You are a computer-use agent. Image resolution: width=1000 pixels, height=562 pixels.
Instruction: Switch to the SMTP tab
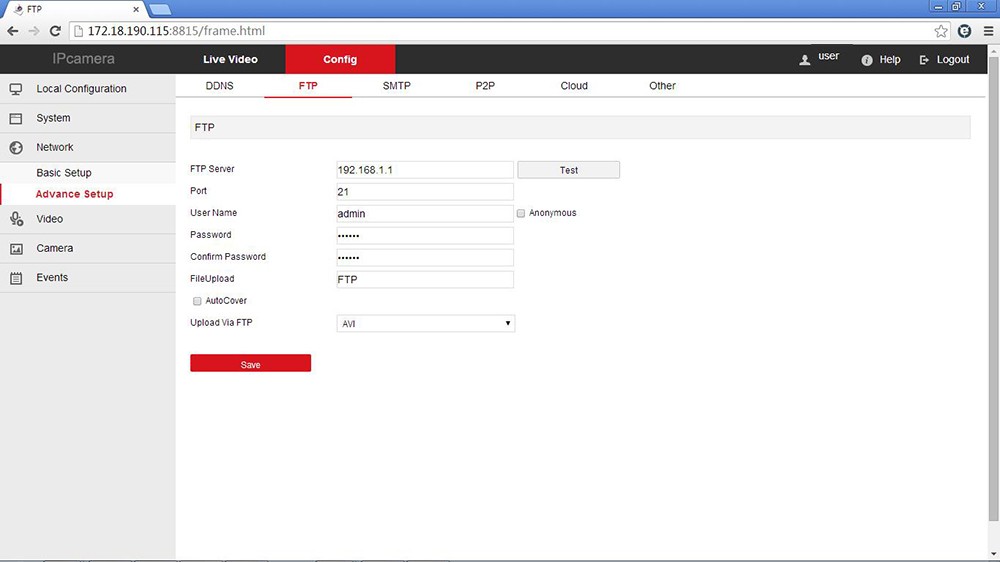point(396,86)
